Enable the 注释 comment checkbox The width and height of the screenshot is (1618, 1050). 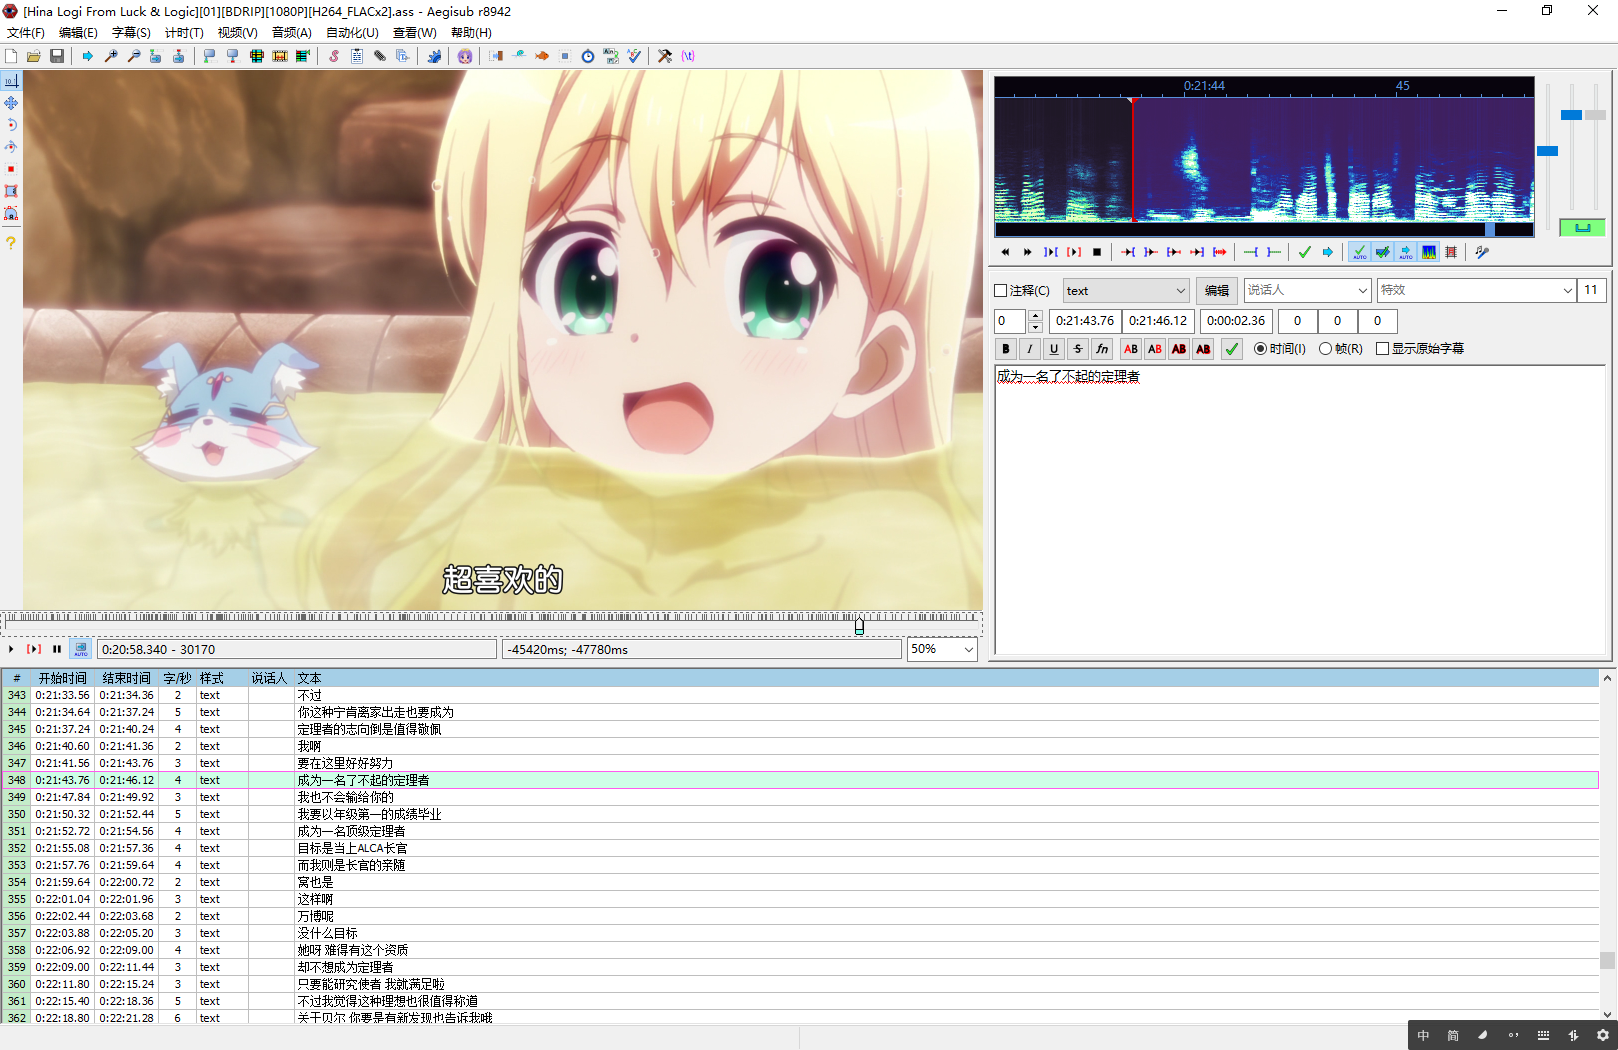coord(1001,291)
